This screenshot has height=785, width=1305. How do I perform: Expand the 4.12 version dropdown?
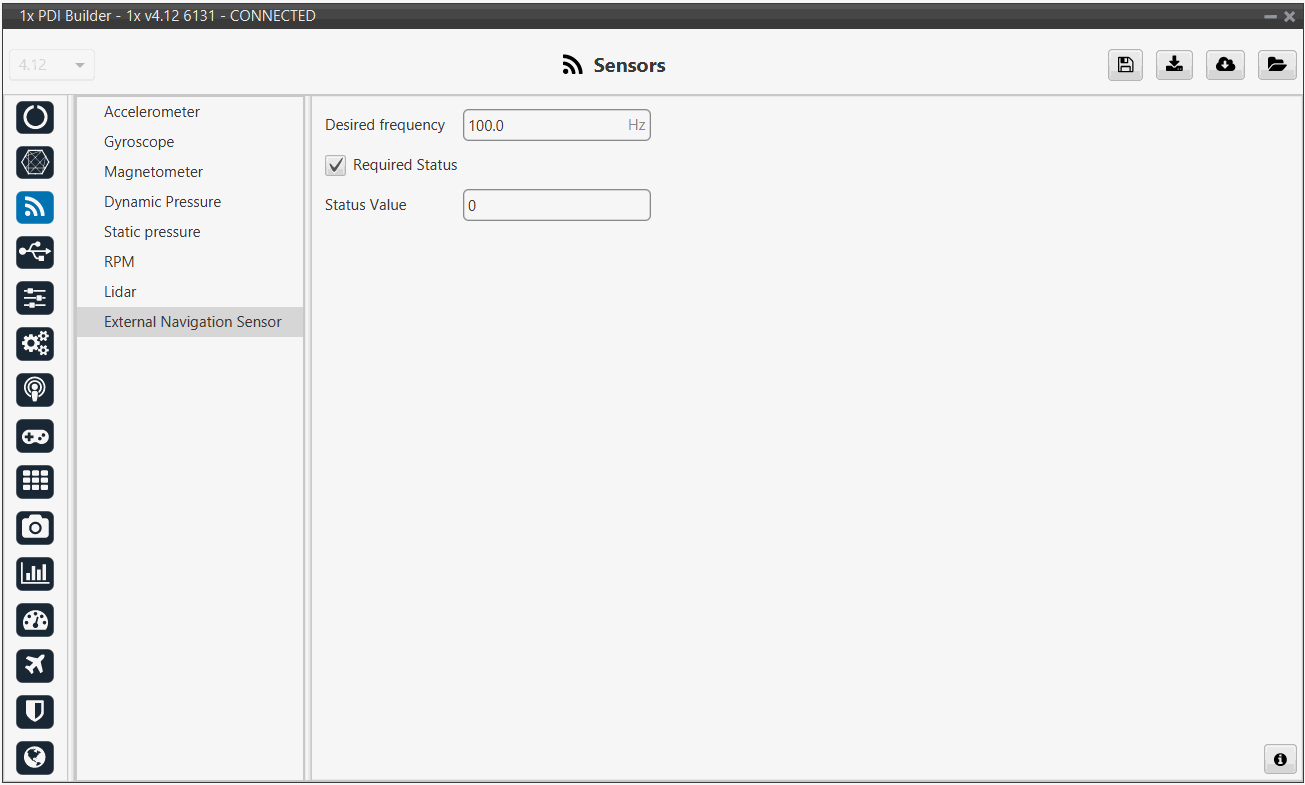coord(52,65)
